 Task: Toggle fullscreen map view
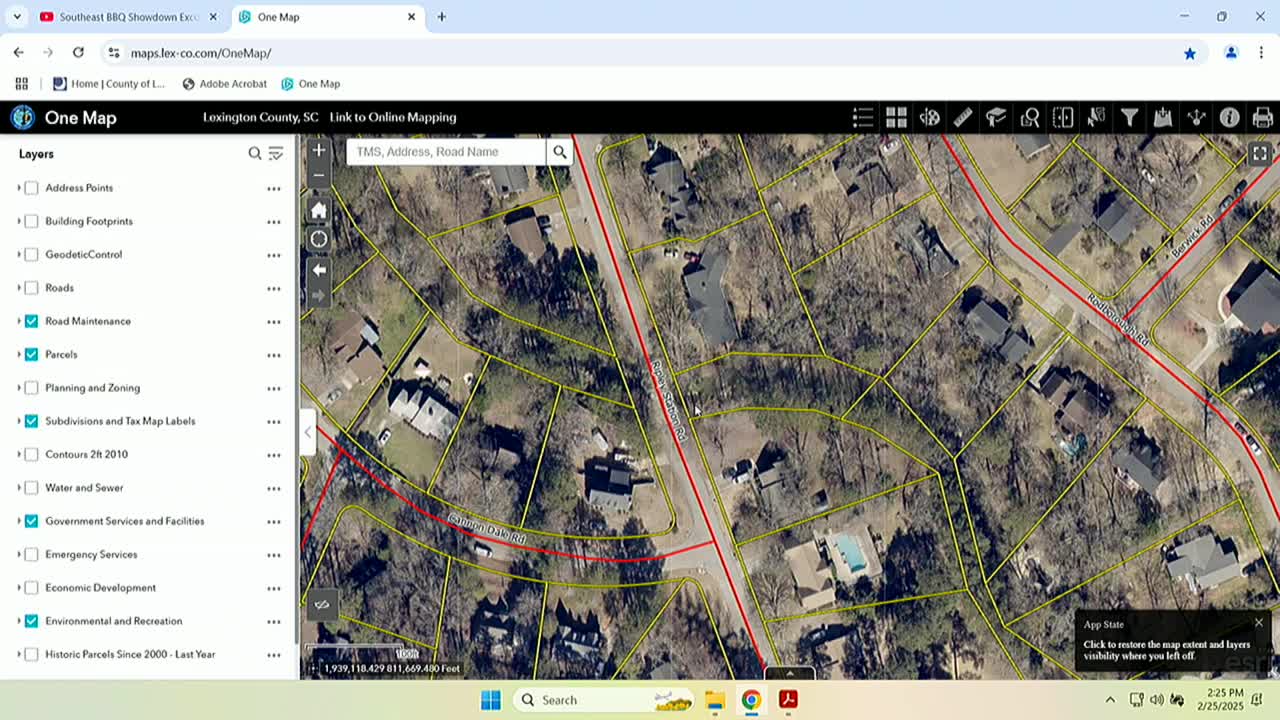(1260, 154)
